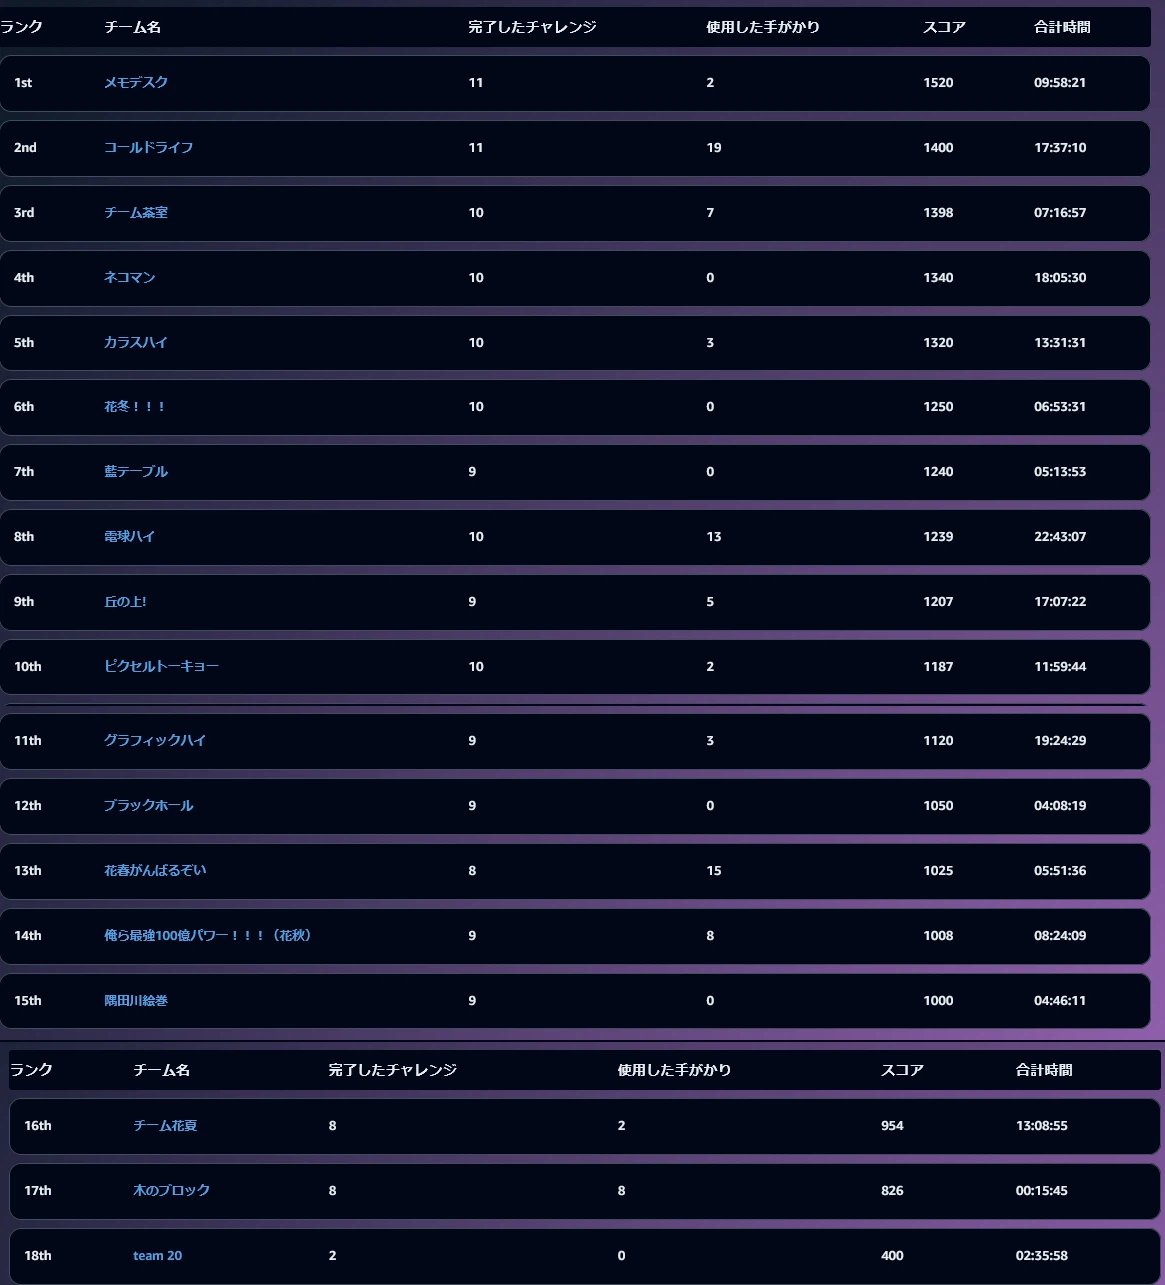Open the team 20 link

click(x=158, y=1256)
